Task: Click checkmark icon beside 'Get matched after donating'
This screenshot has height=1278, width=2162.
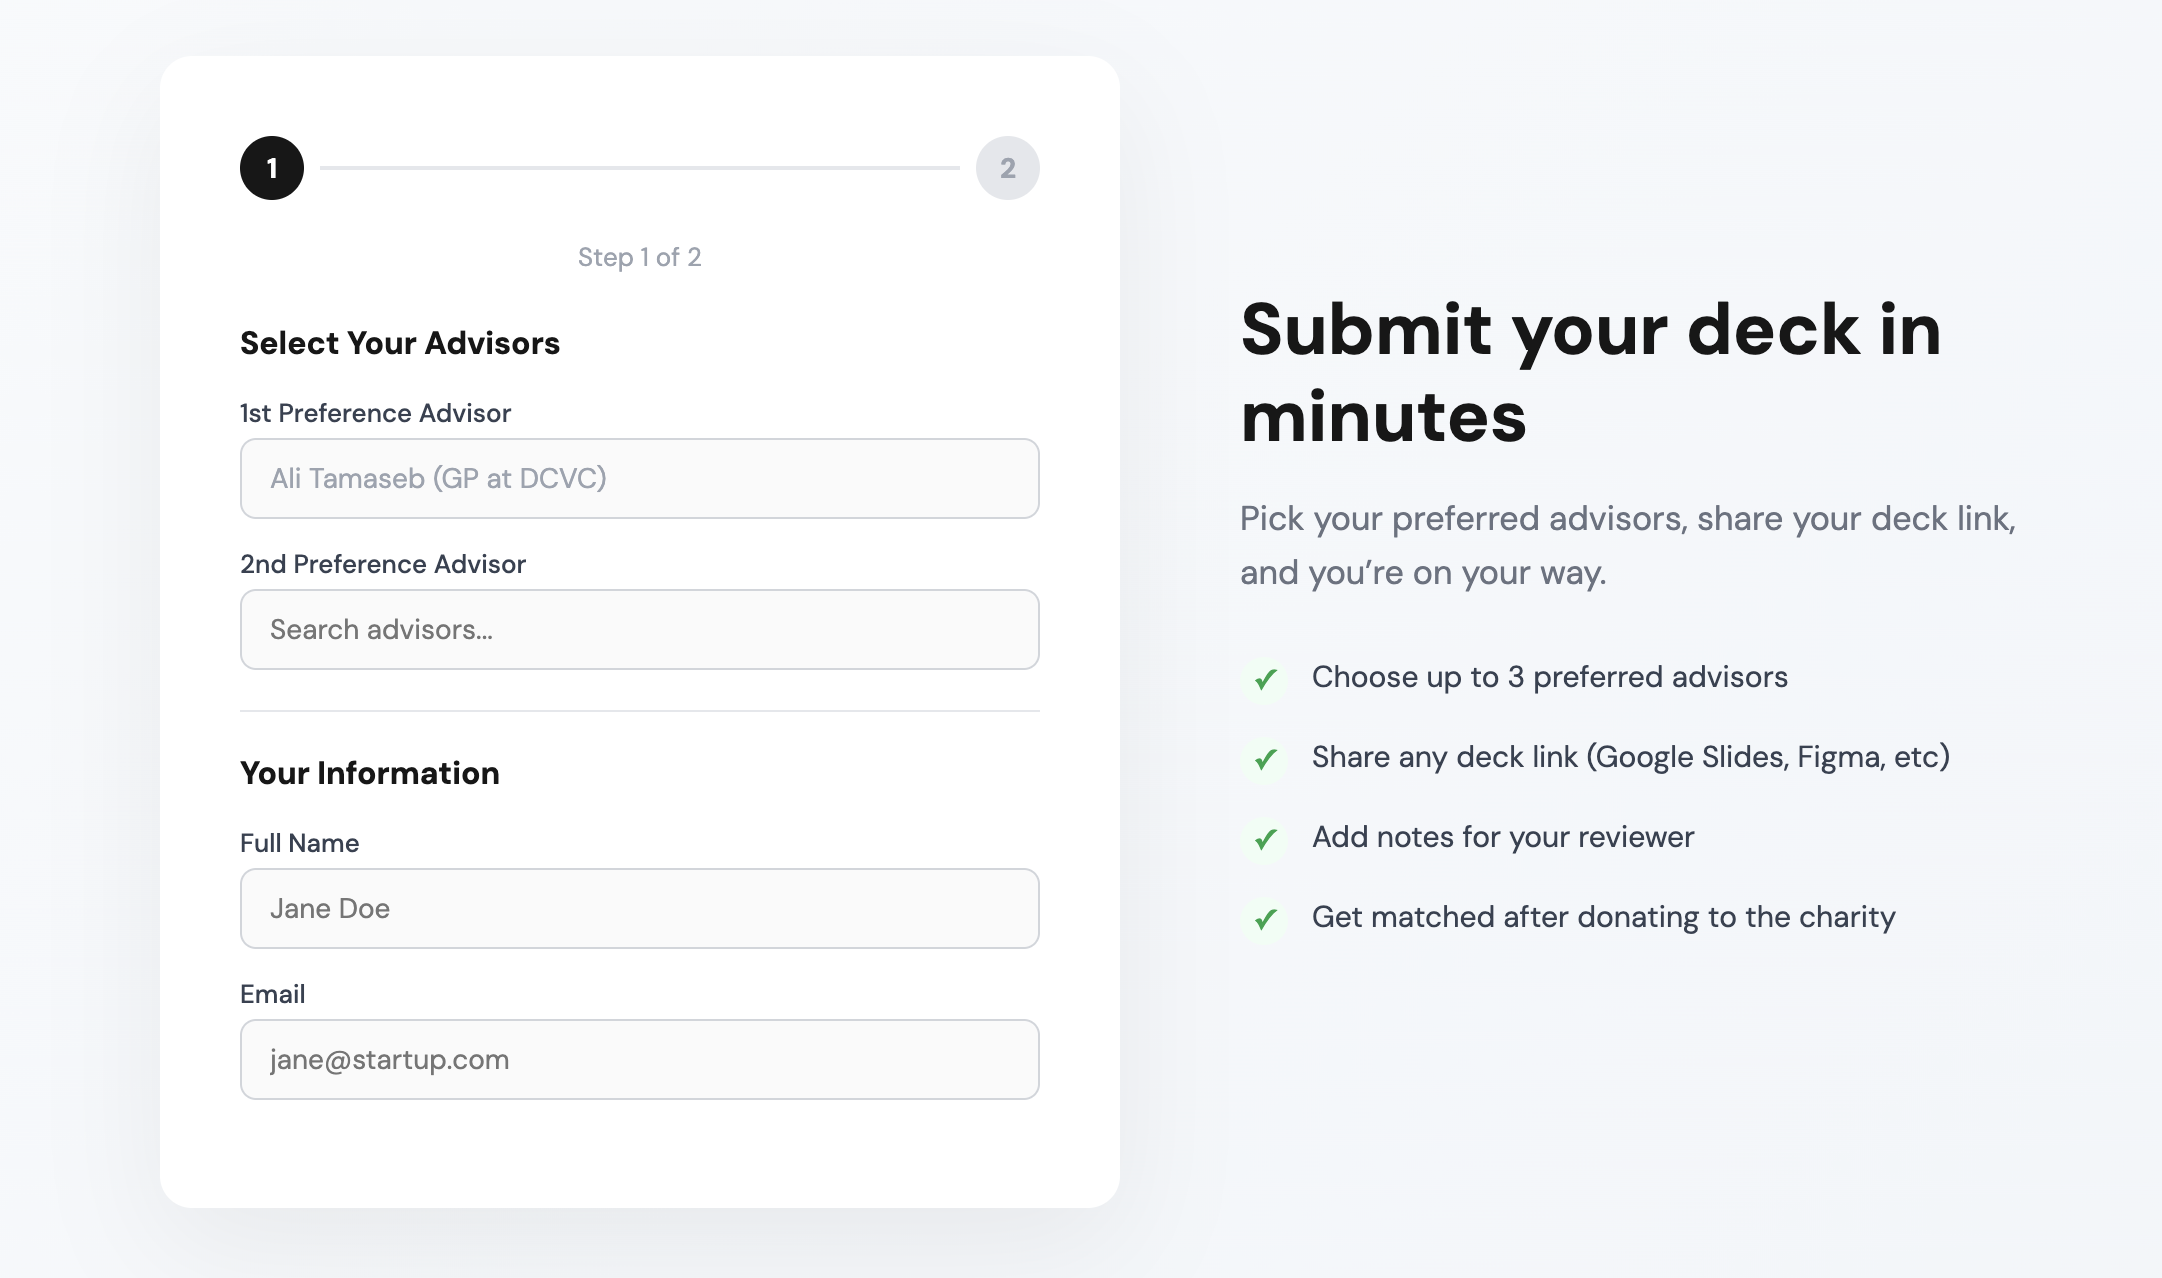Action: [x=1265, y=918]
